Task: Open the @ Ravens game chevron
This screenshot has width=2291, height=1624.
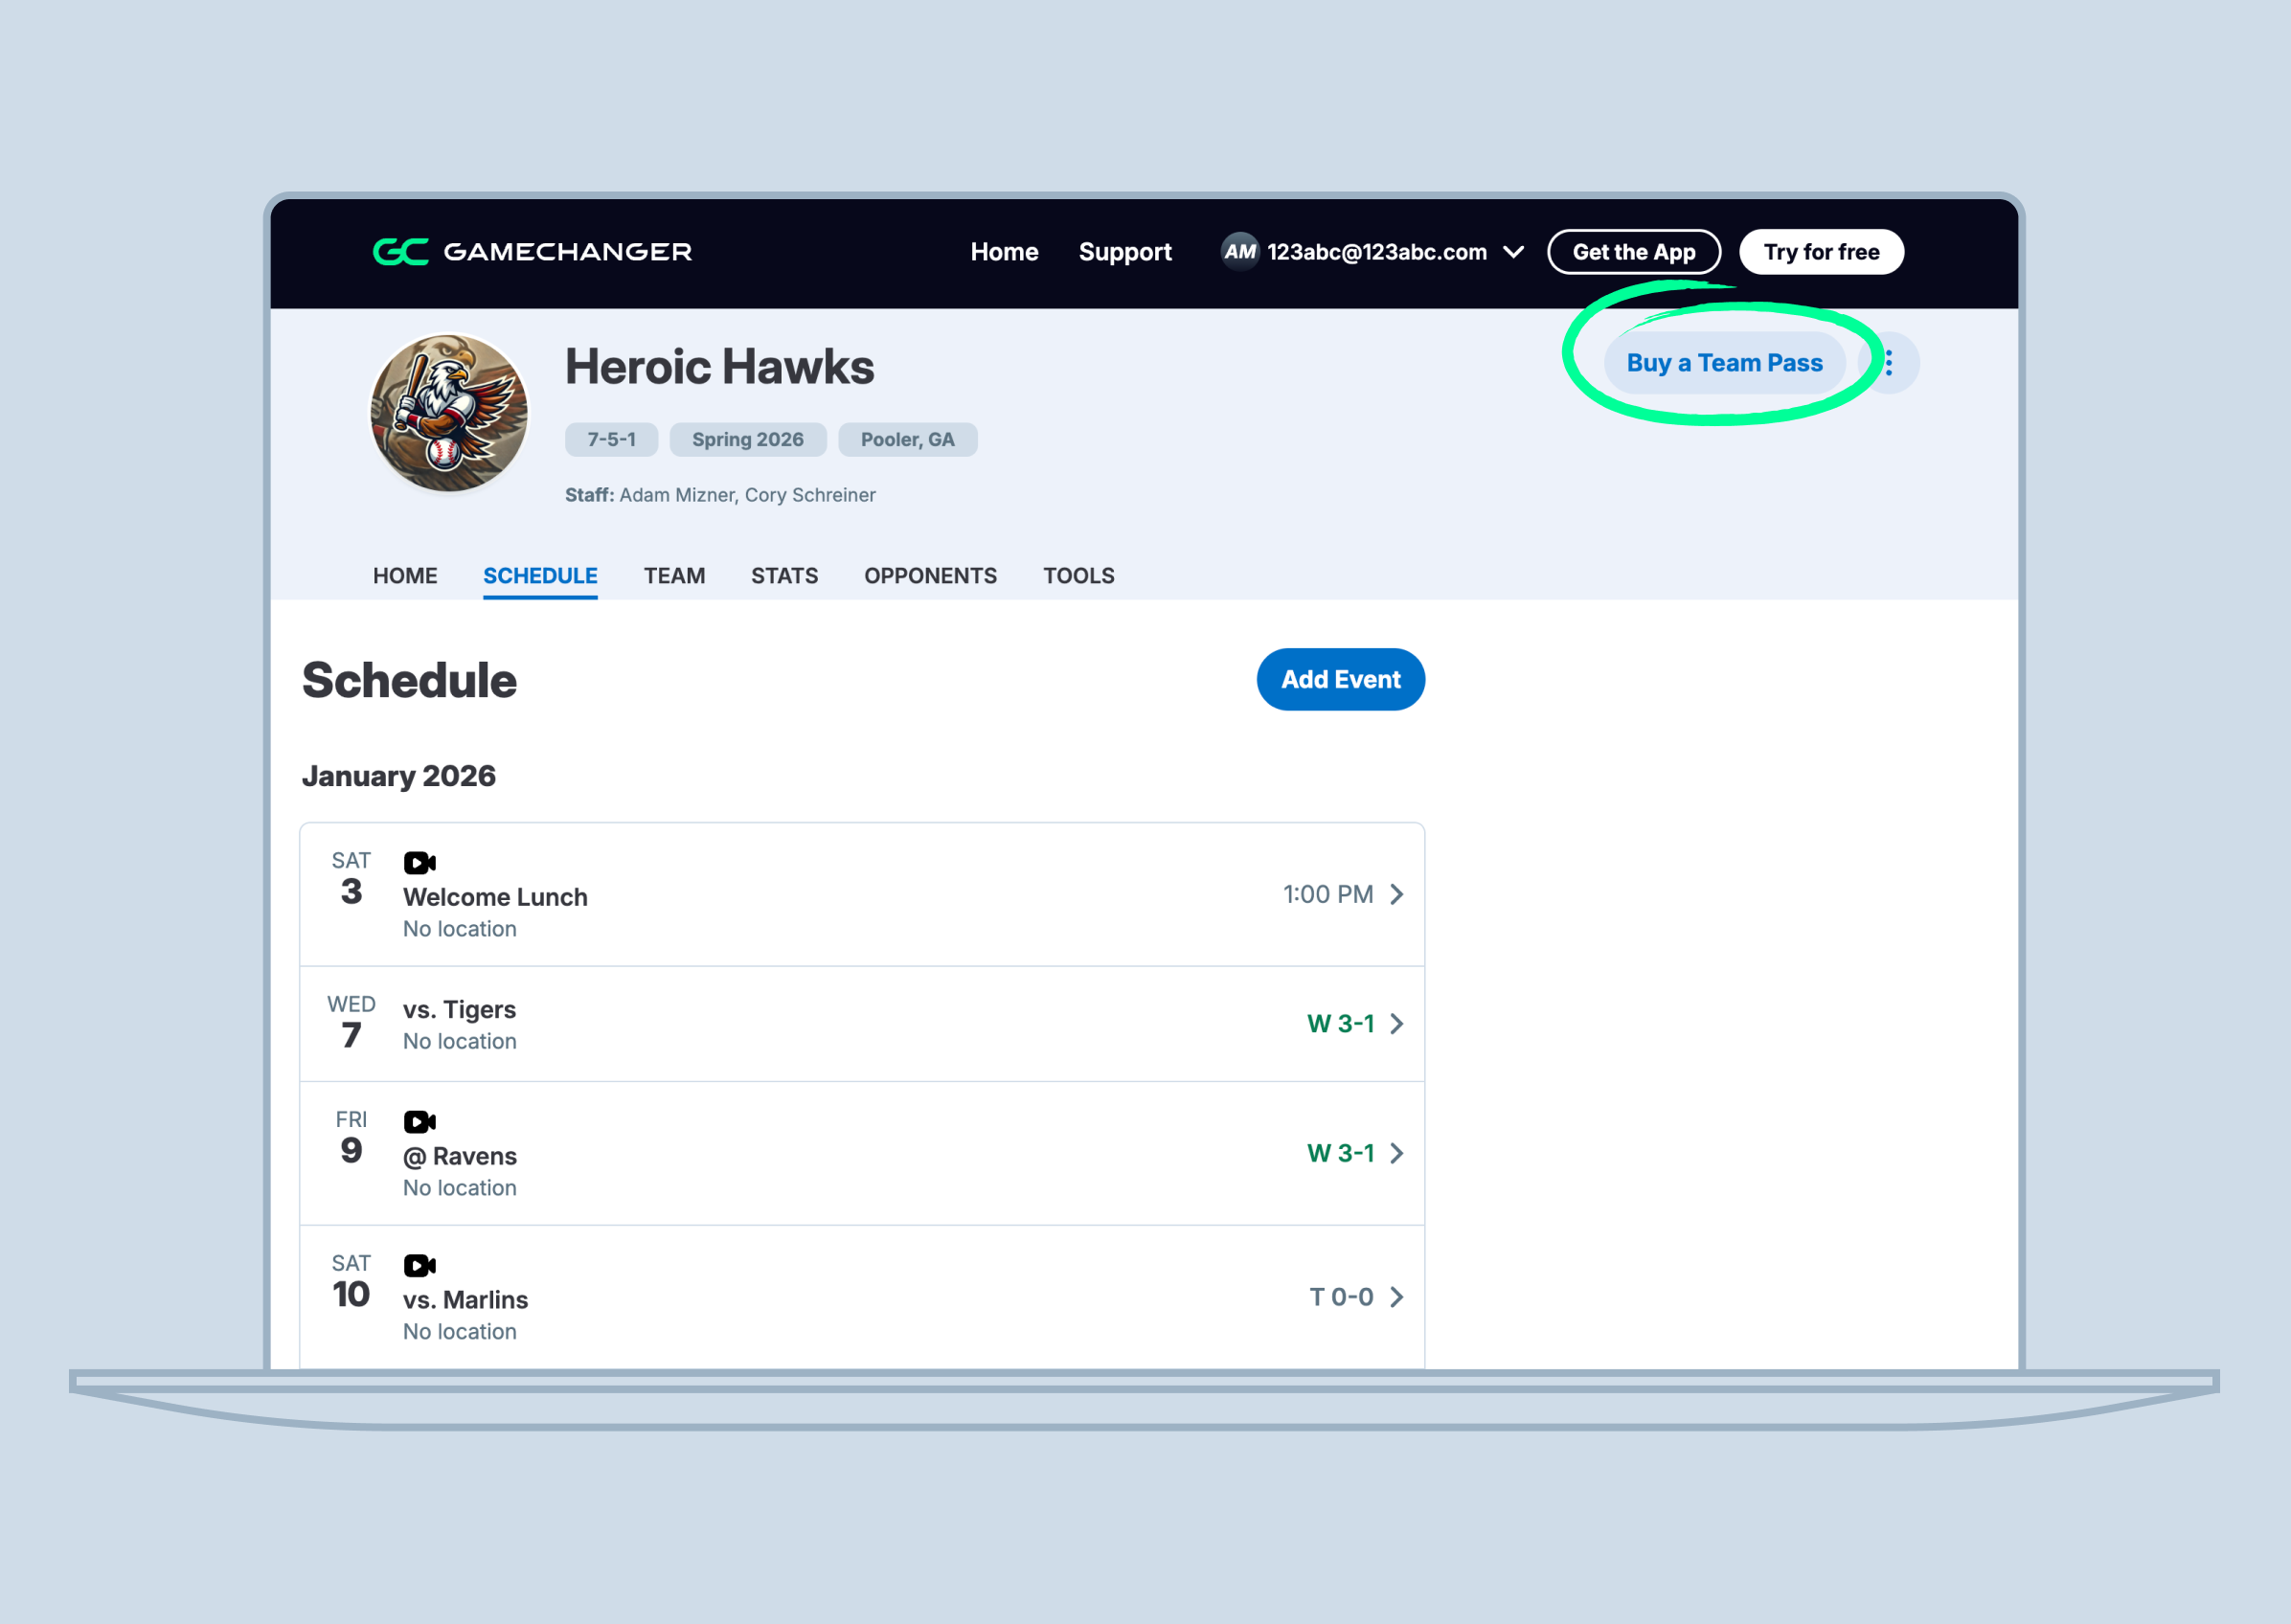Action: [1397, 1153]
